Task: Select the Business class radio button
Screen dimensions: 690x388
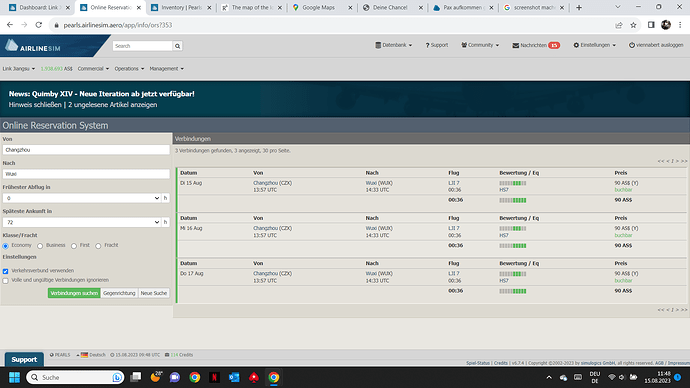Action: pyautogui.click(x=40, y=246)
